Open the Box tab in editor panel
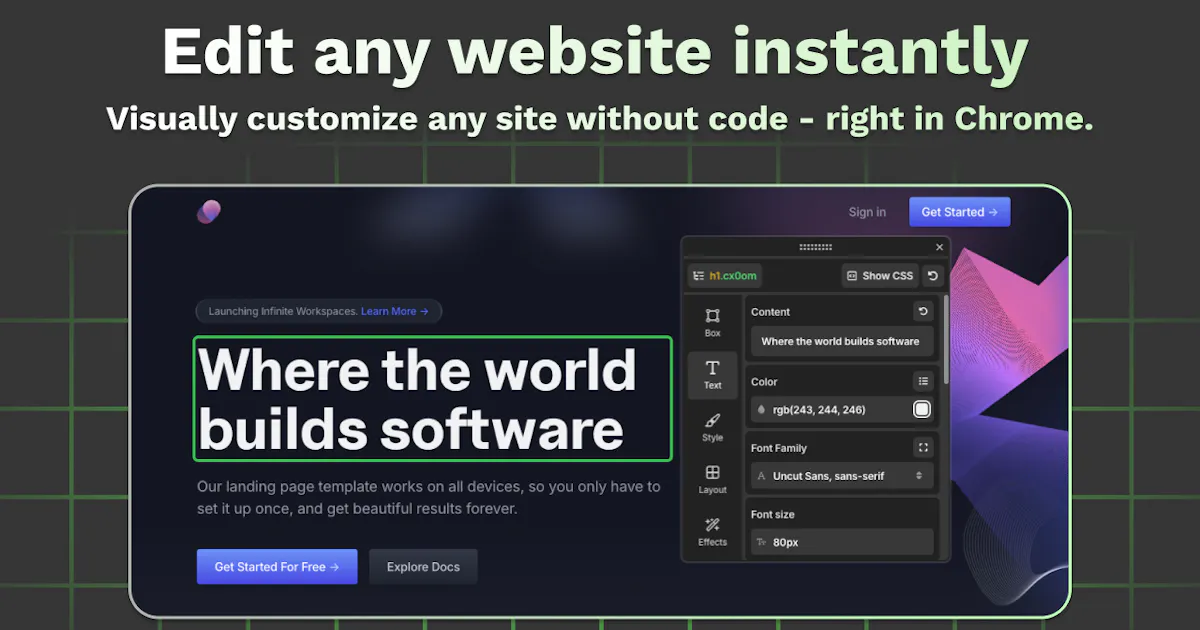This screenshot has width=1200, height=630. tap(712, 322)
